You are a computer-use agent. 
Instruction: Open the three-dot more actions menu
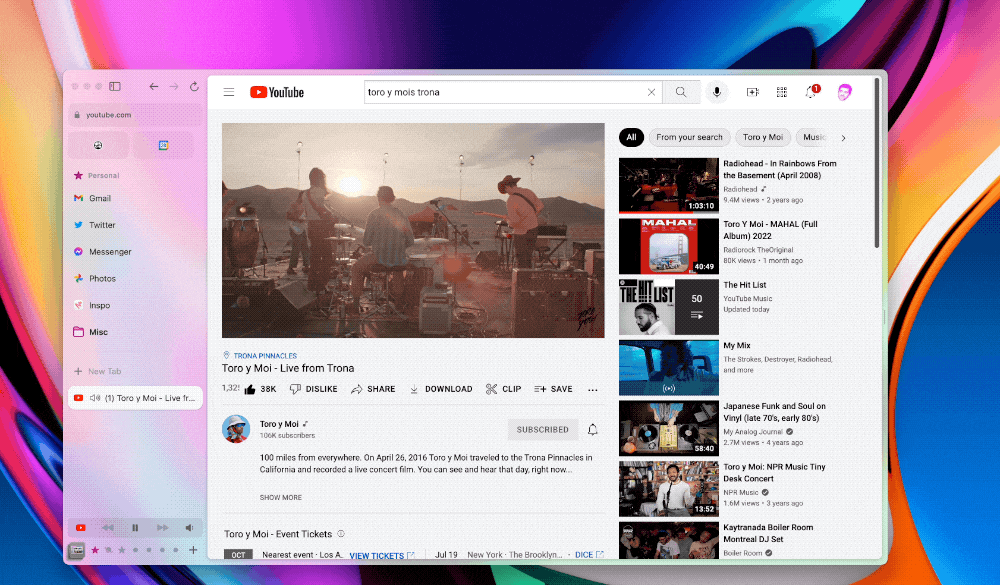[x=592, y=390]
